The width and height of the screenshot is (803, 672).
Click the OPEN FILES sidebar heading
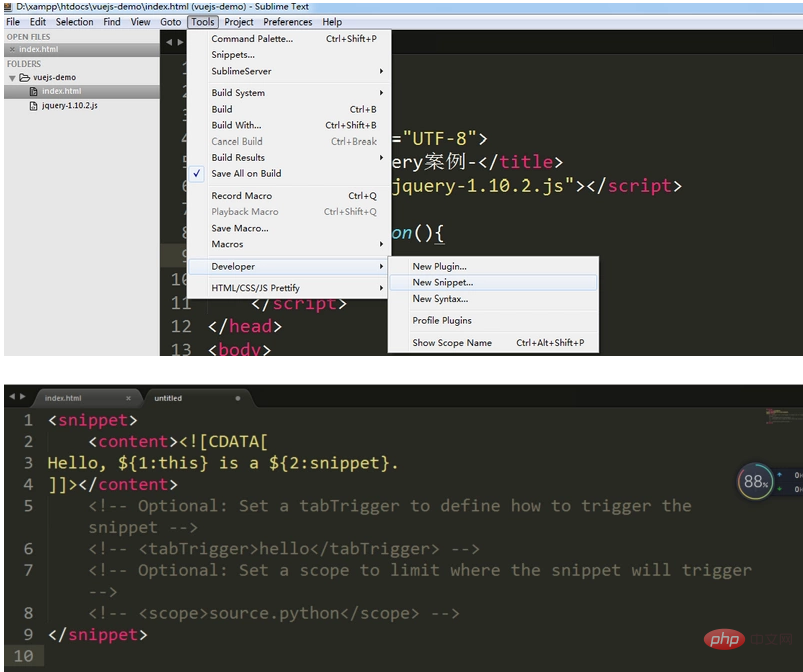pyautogui.click(x=28, y=37)
